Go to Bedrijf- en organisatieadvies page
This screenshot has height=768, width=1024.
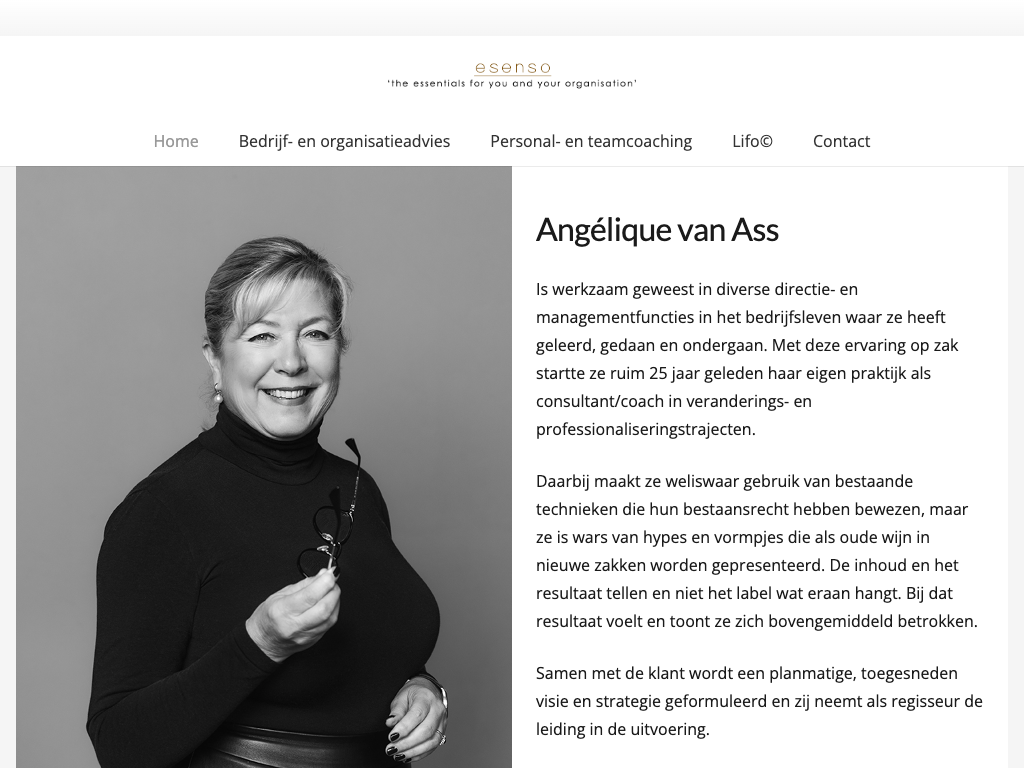coord(344,141)
